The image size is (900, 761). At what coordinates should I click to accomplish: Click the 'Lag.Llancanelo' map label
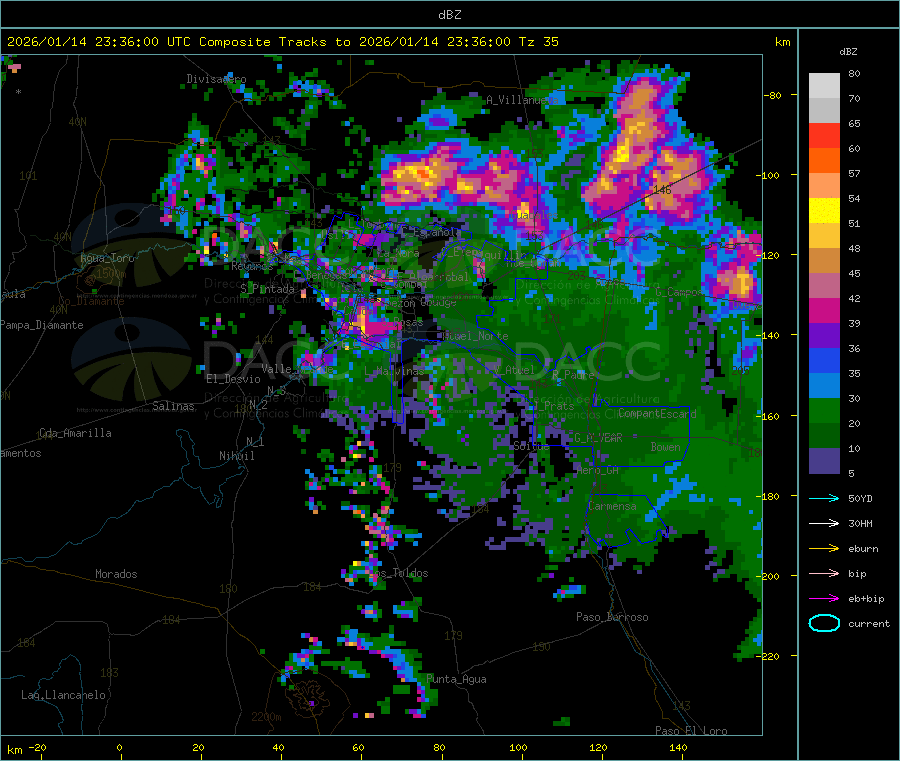pos(63,695)
